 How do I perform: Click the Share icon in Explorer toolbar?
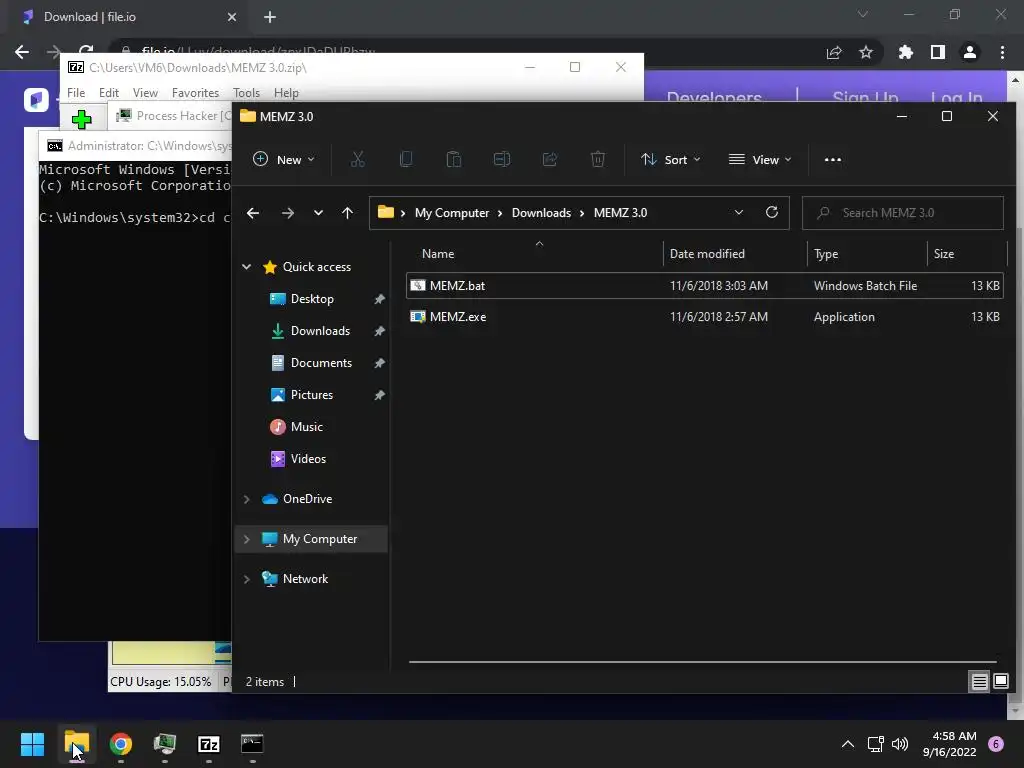(550, 159)
